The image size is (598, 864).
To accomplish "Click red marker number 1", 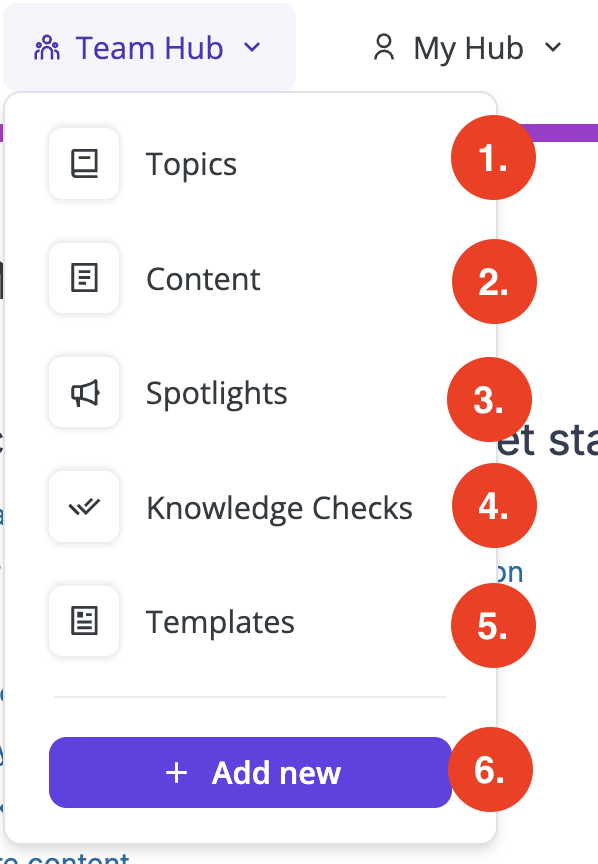I will [x=493, y=158].
